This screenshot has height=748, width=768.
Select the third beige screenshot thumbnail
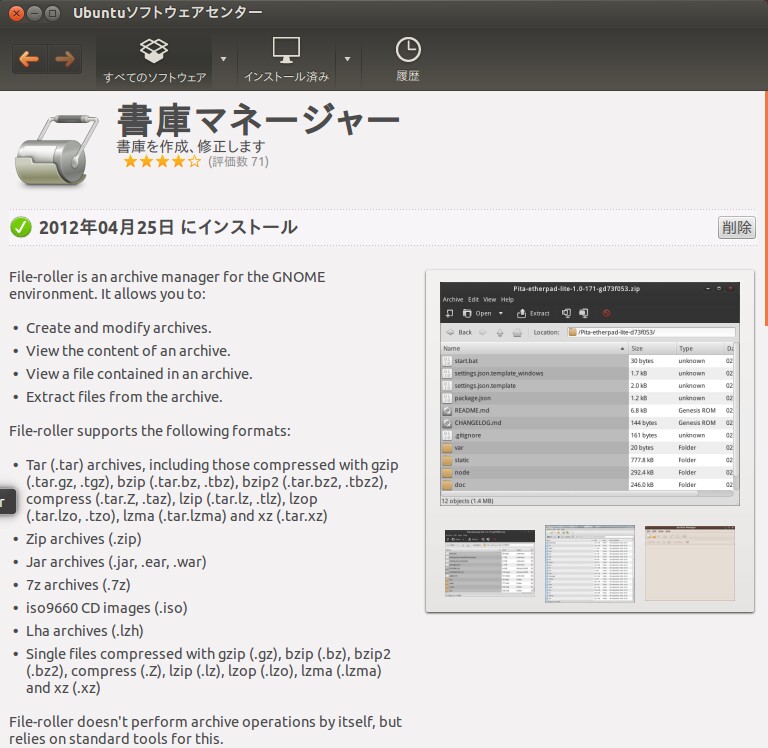pyautogui.click(x=690, y=563)
